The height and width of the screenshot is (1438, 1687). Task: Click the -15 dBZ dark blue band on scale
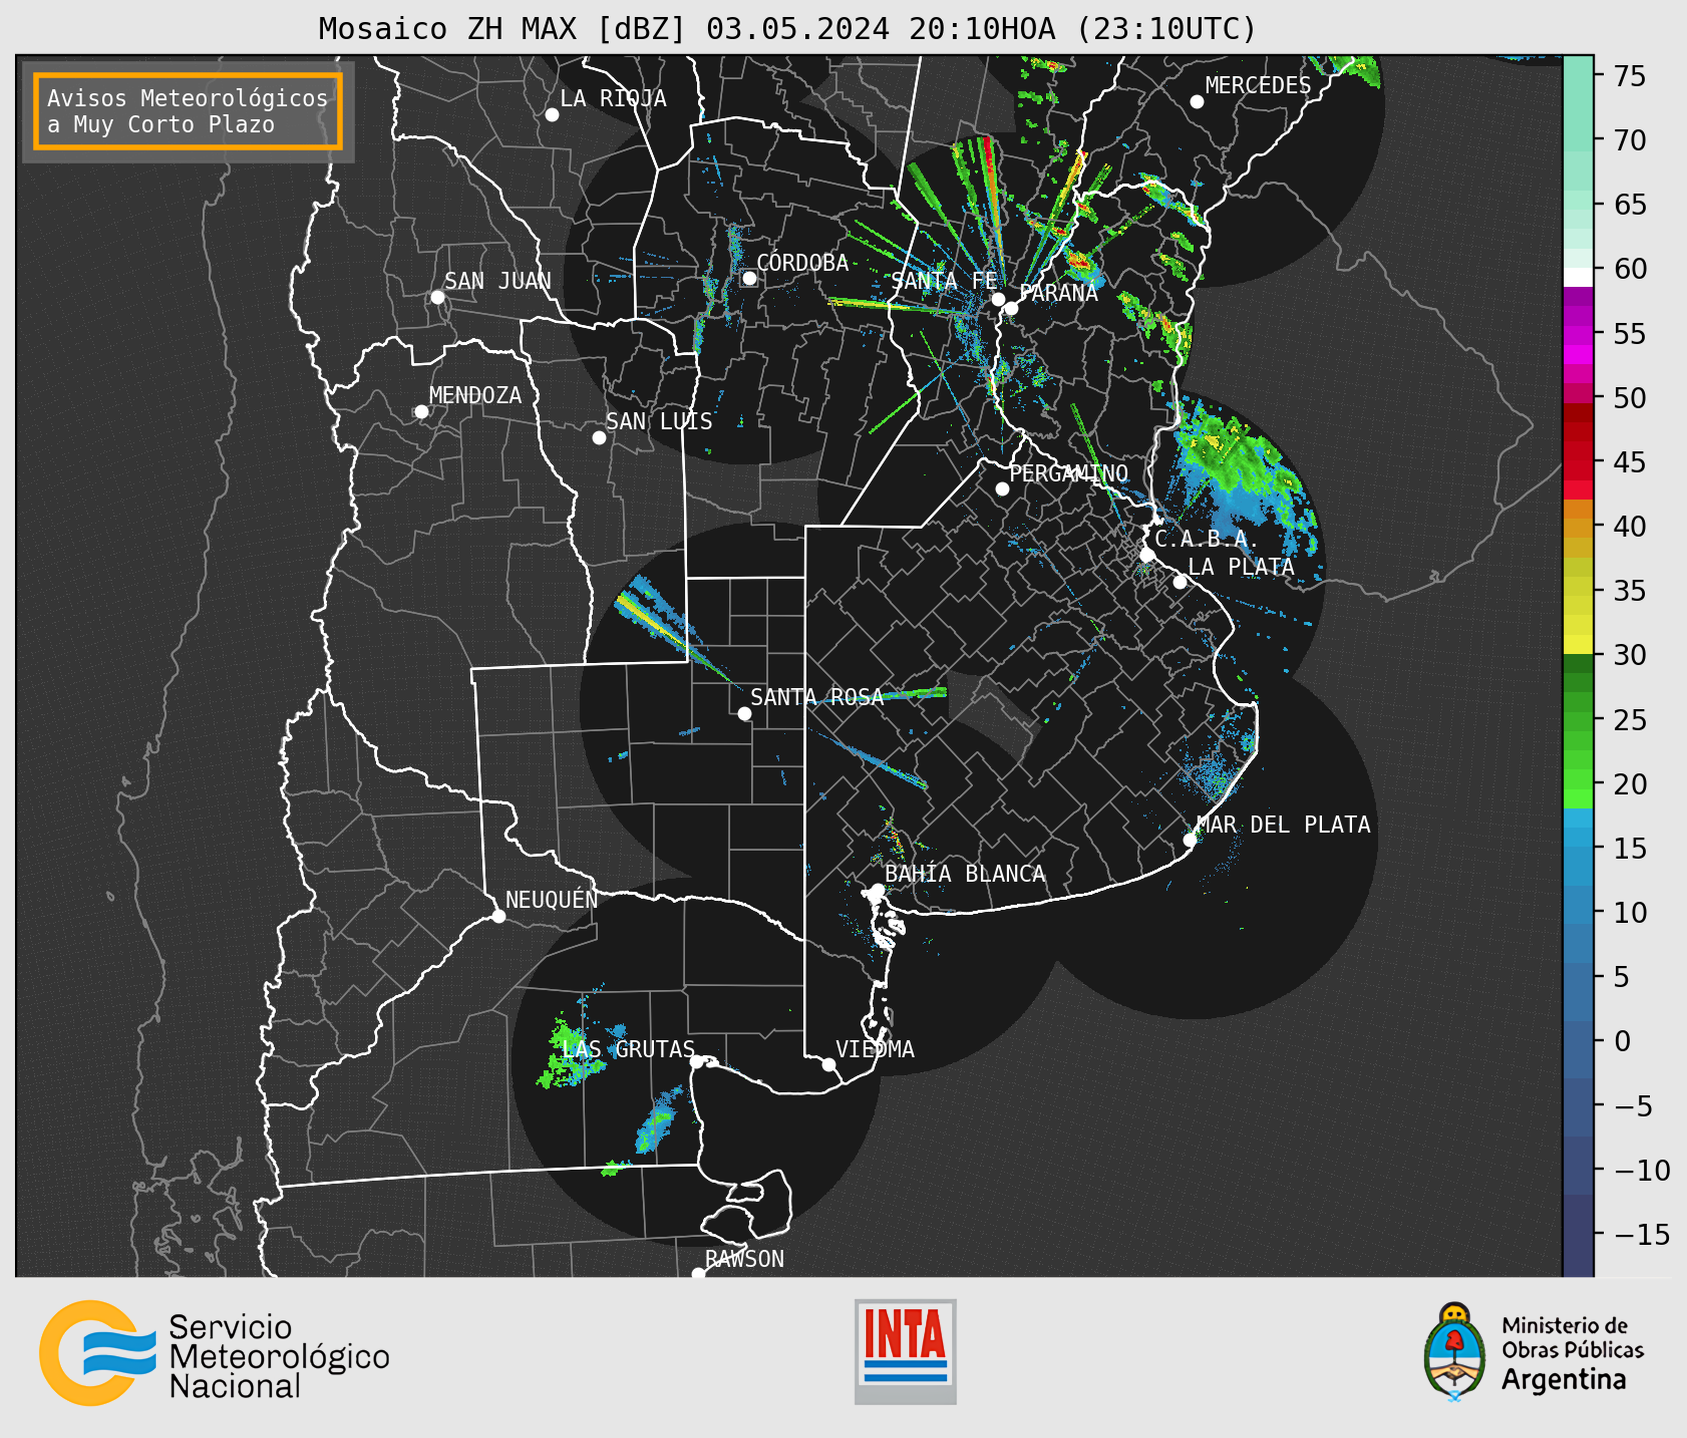1578,1234
